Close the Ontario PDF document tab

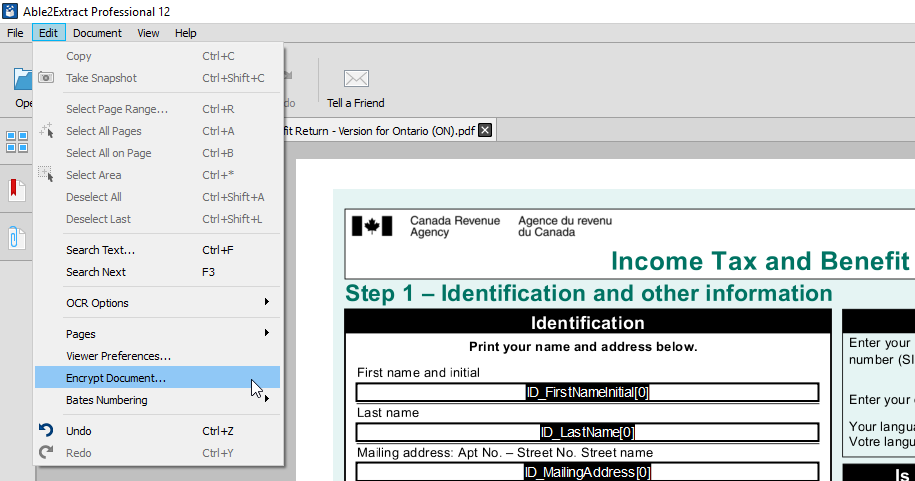pos(485,130)
